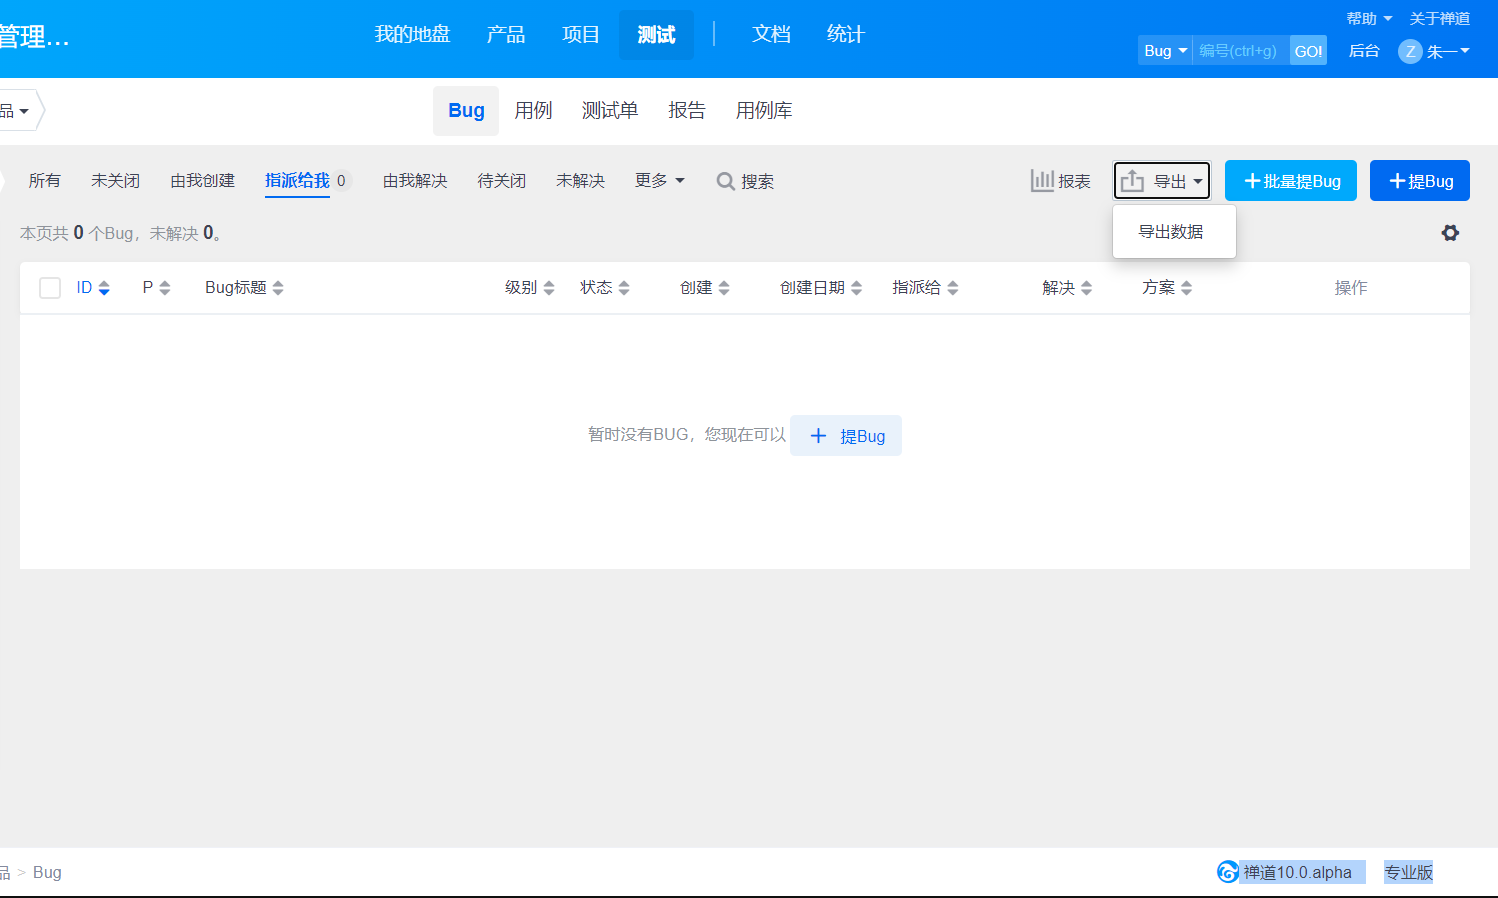
Task: Filter bugs by 未关闭
Action: (115, 181)
